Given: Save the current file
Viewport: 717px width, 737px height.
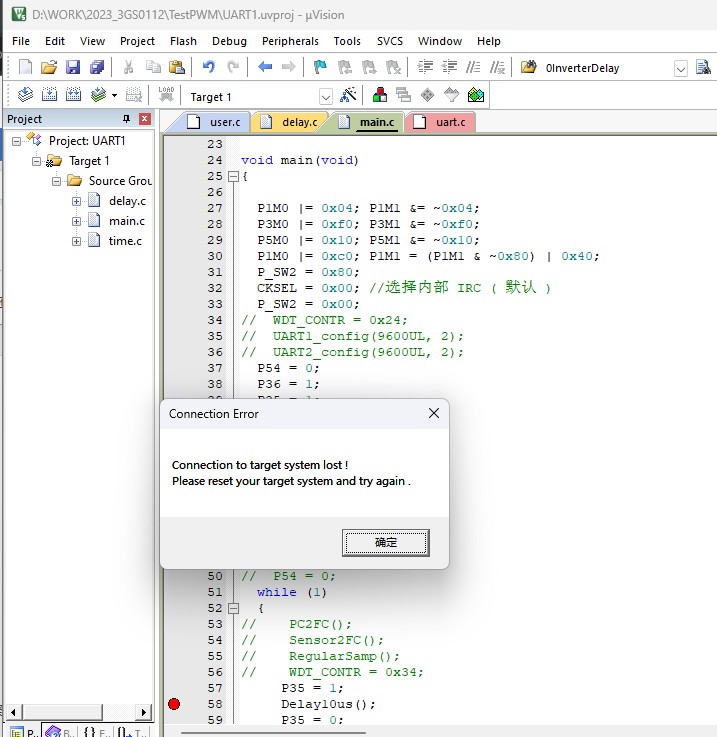Looking at the screenshot, I should coord(73,67).
